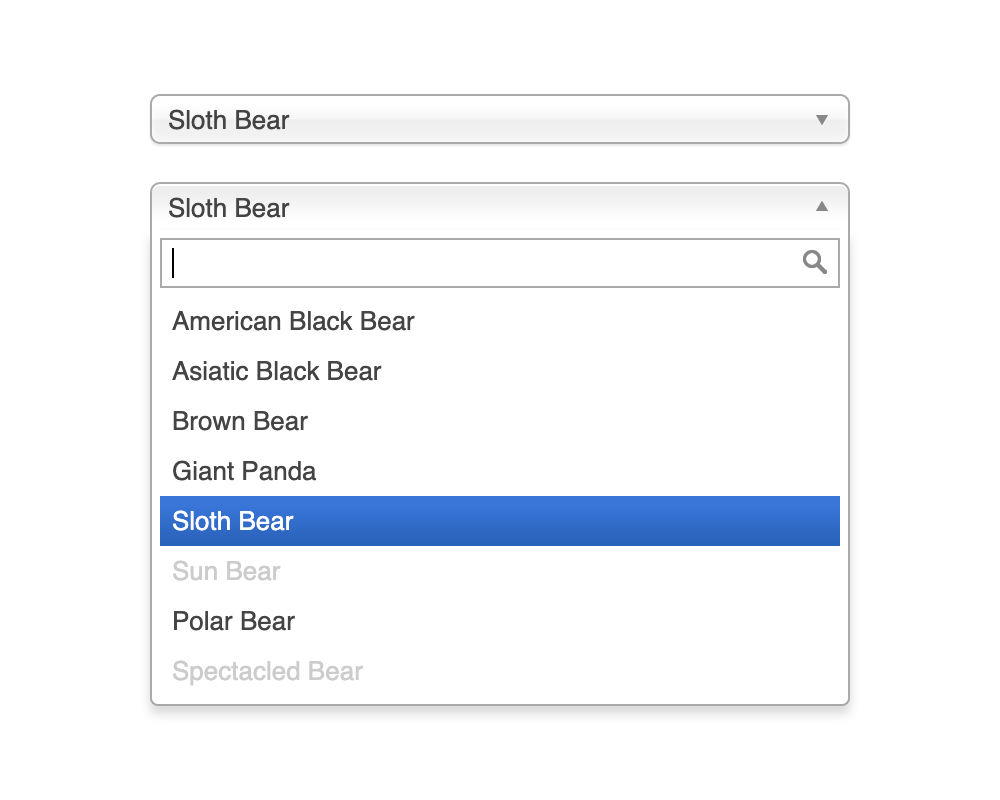Select American Black Bear from the list

tap(293, 321)
